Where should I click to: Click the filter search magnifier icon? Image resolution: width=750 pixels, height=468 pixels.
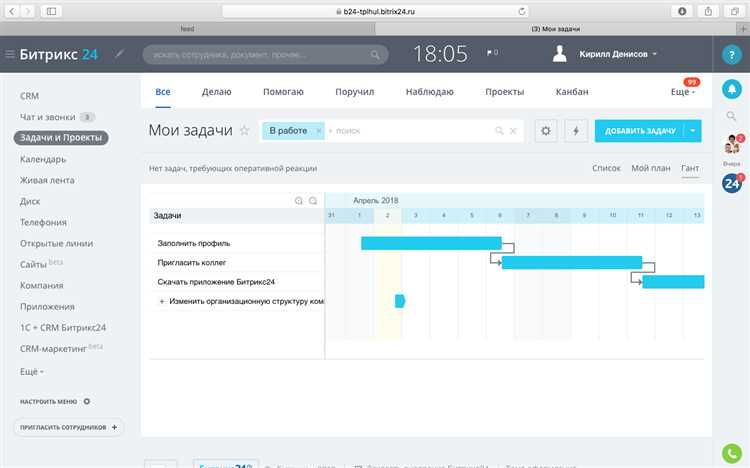pos(499,131)
